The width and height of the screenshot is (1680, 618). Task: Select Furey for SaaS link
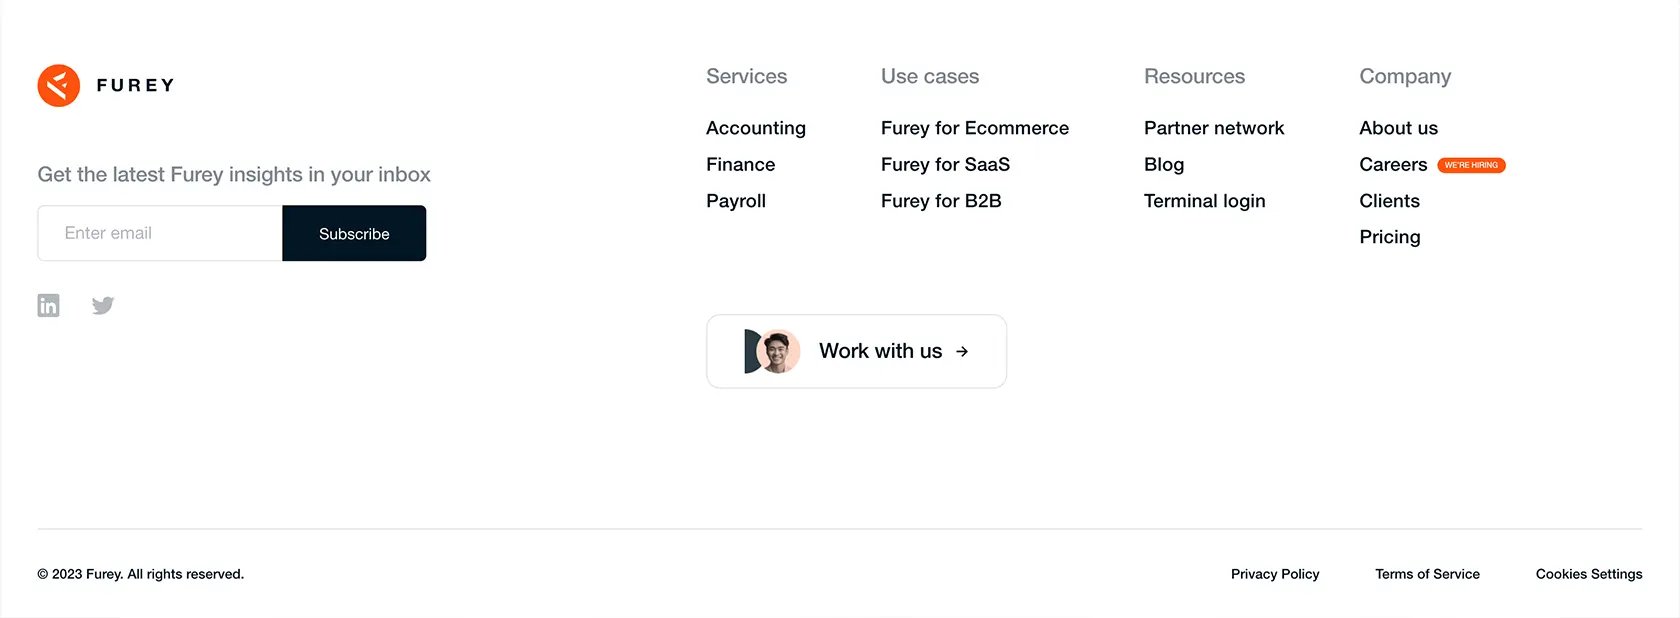[945, 164]
